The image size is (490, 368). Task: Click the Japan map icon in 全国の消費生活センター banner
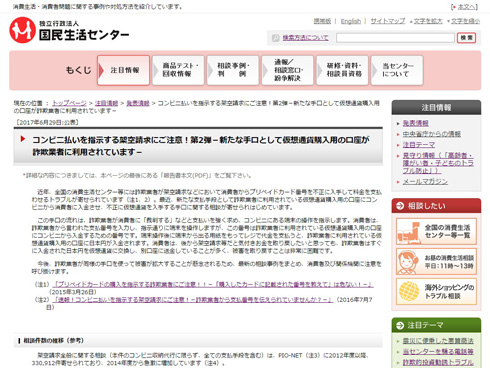[409, 232]
